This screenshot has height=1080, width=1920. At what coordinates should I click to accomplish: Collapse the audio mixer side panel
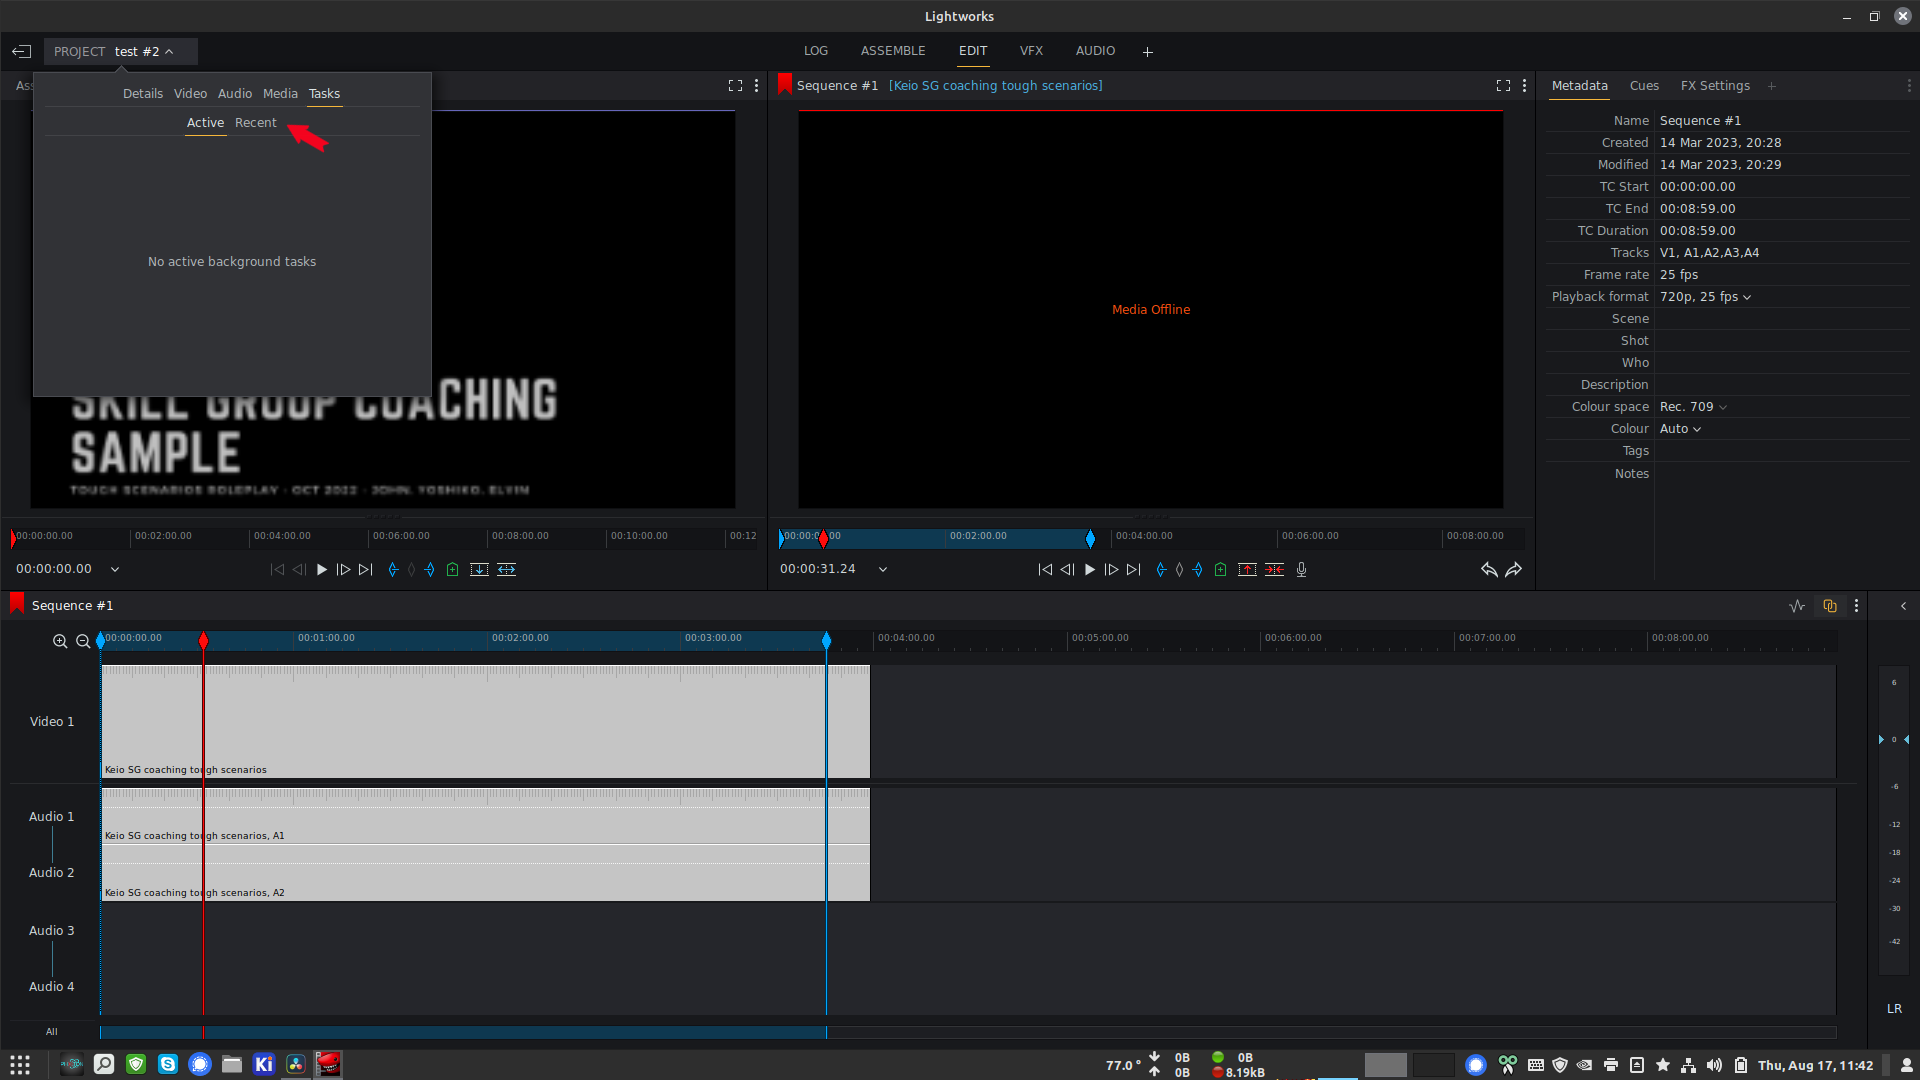(1903, 606)
